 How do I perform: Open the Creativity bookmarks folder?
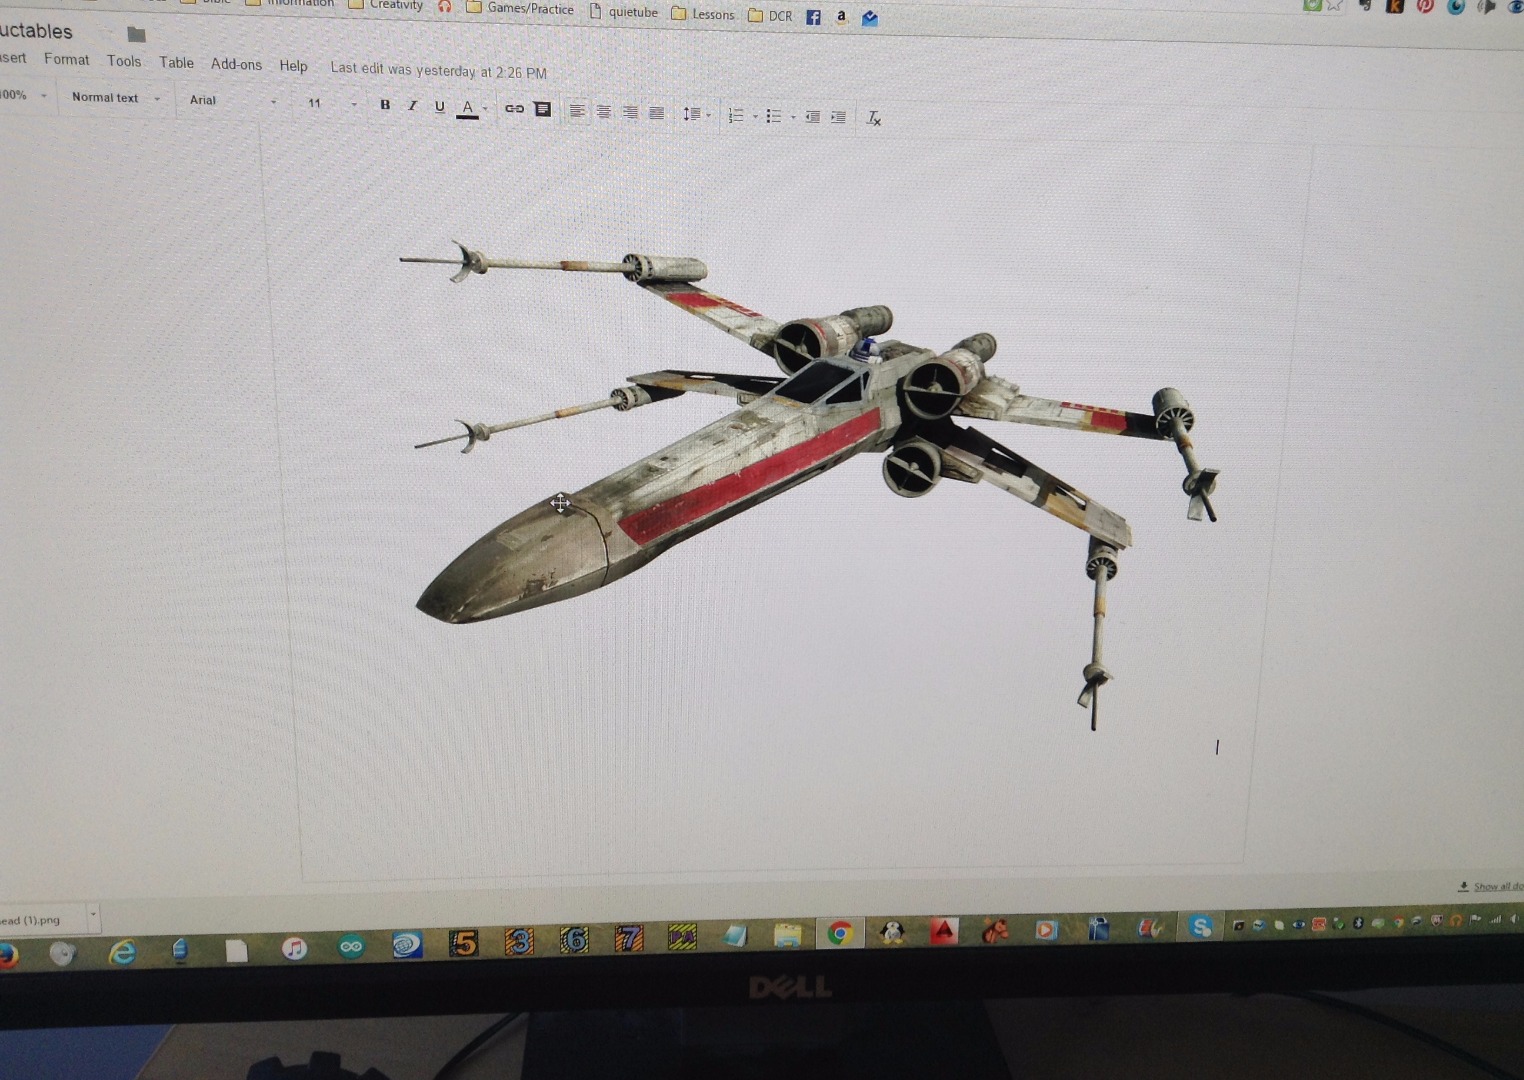click(x=385, y=5)
